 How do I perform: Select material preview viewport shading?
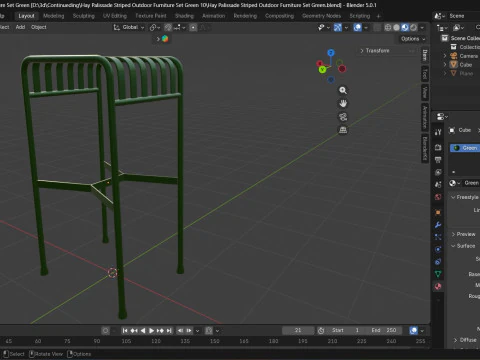coord(405,27)
